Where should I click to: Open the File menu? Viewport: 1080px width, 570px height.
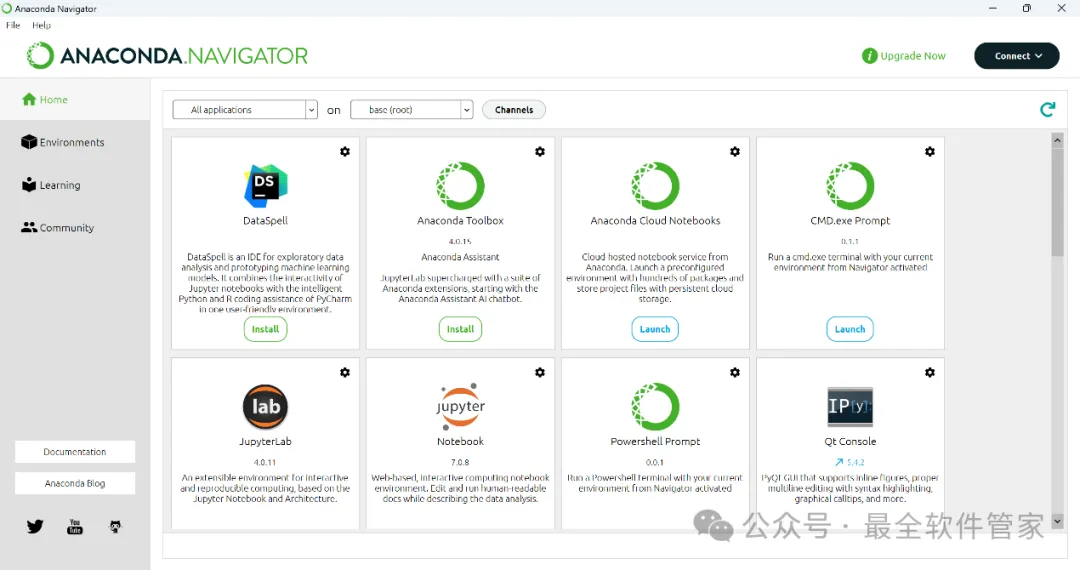13,25
